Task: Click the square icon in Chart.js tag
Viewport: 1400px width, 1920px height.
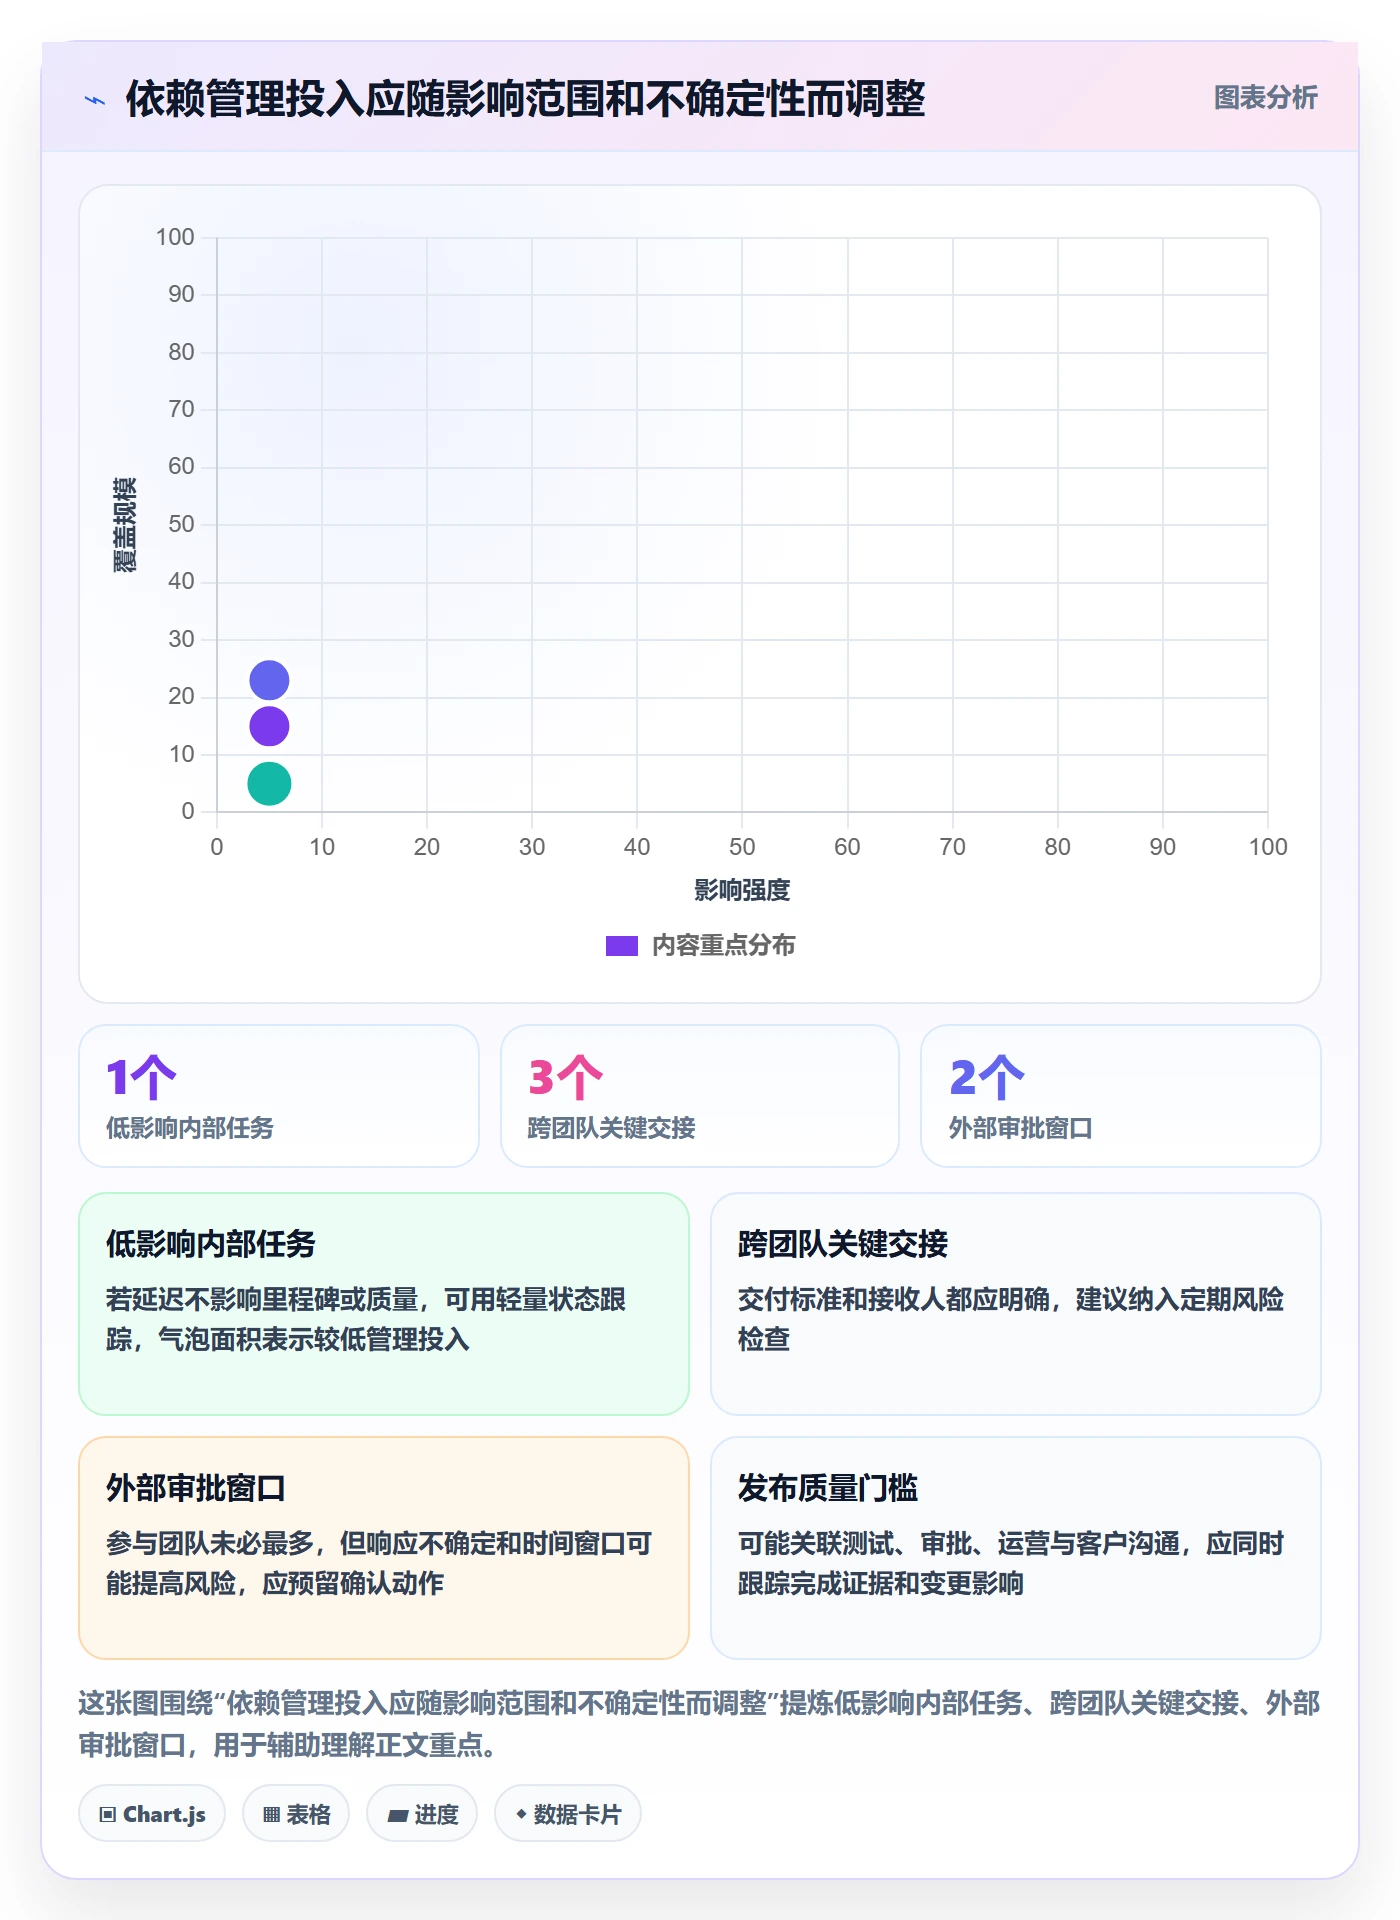Action: 108,1815
